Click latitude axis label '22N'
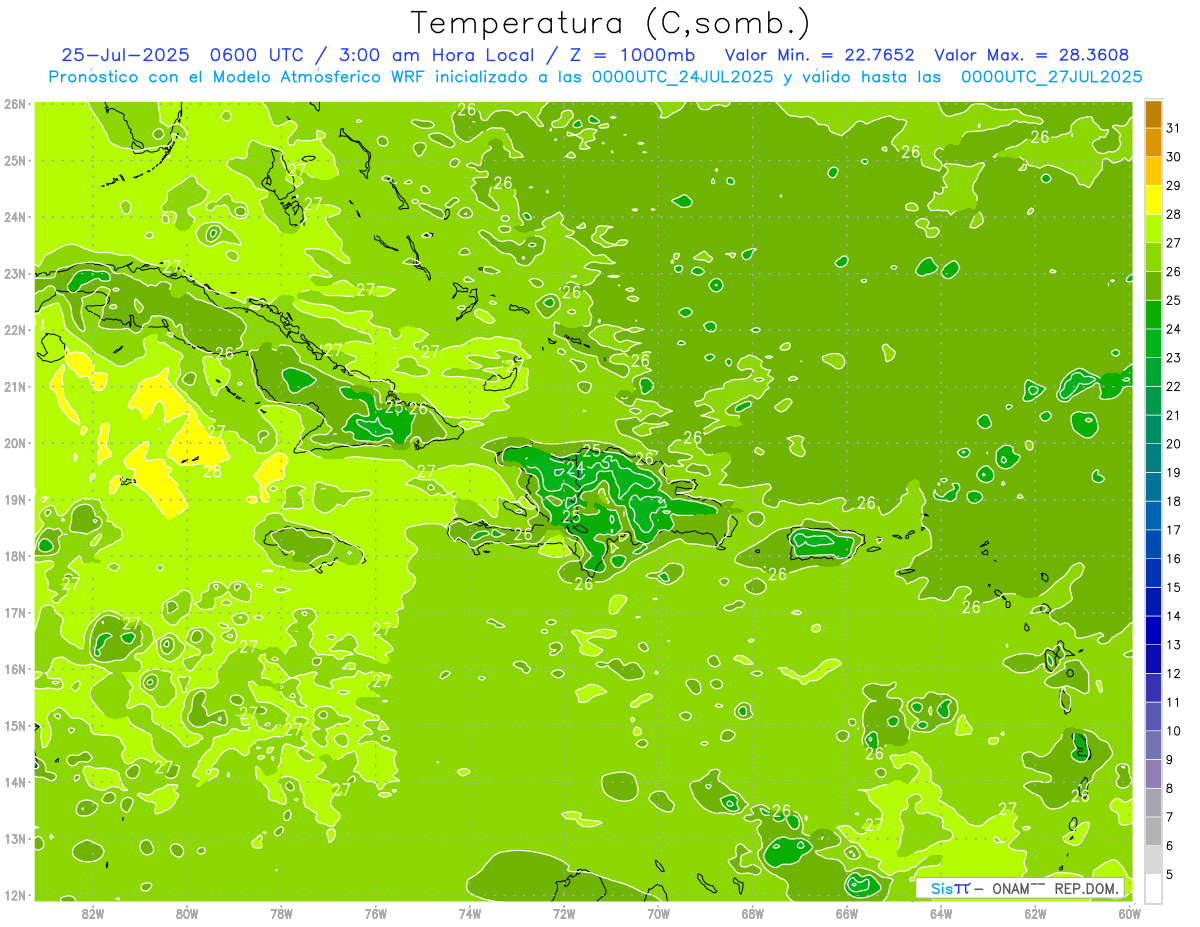 click(x=14, y=330)
